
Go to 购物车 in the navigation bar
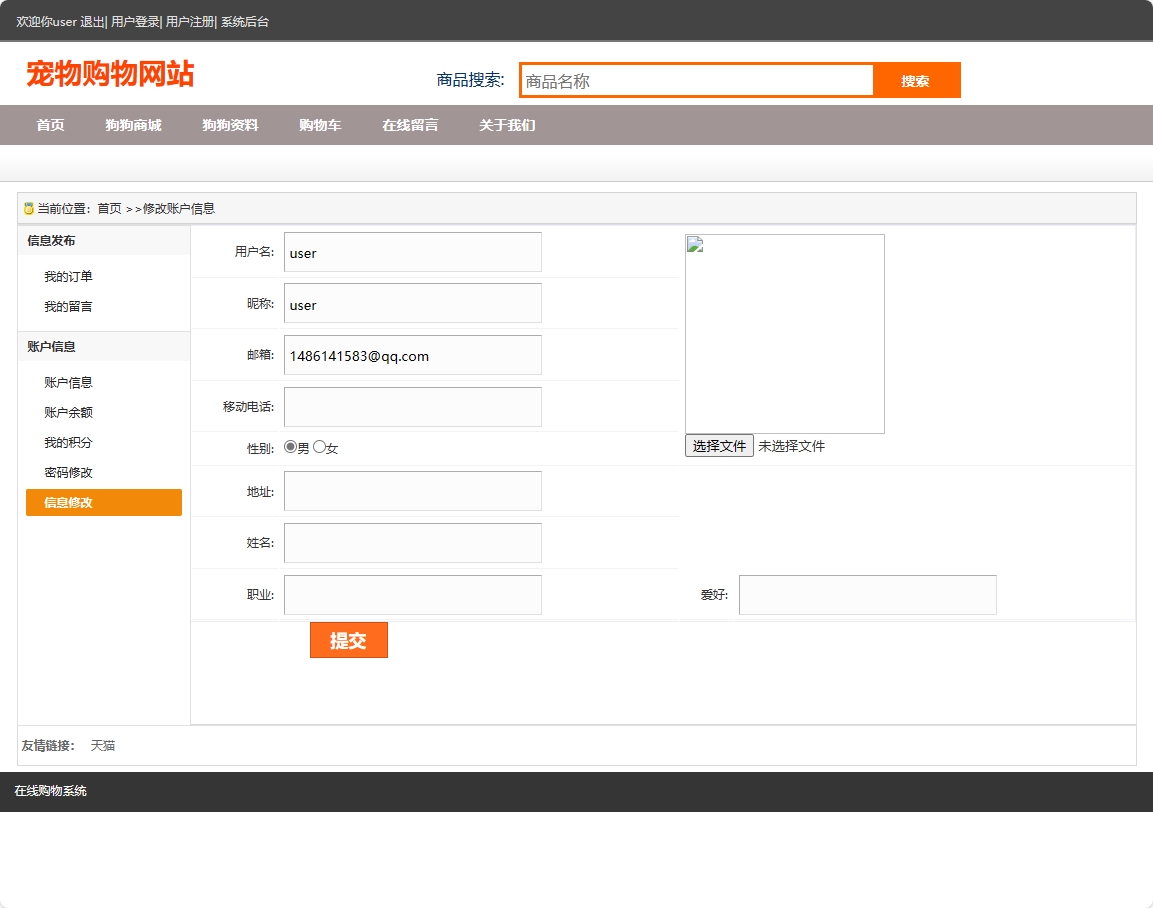click(320, 125)
